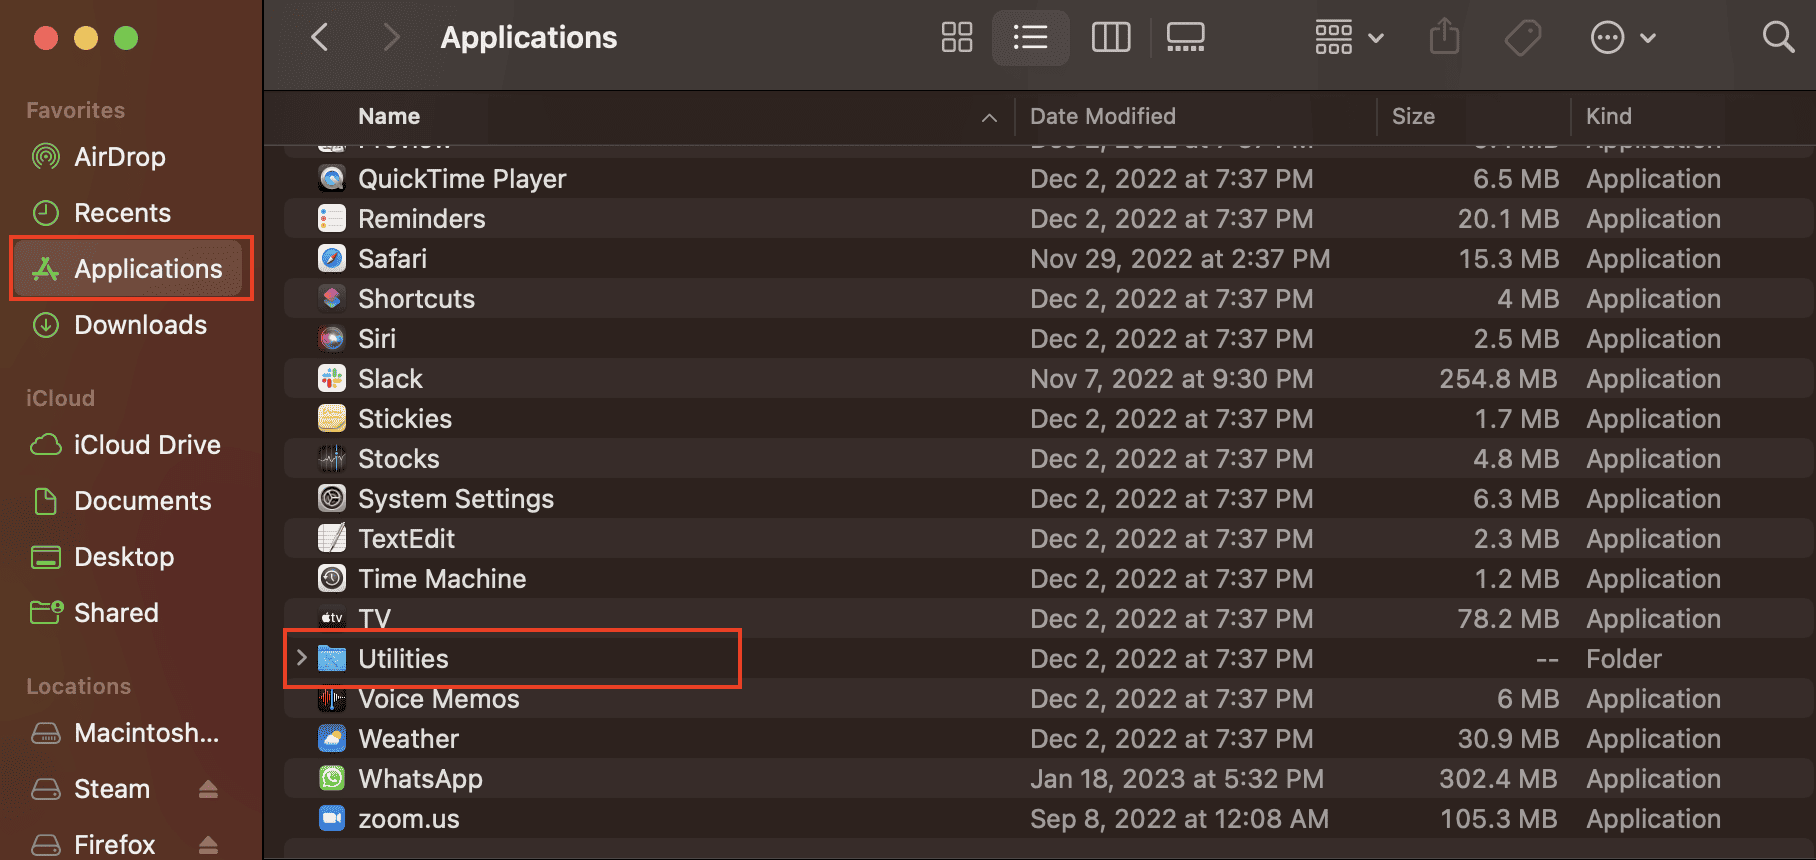Select iCloud Drive in sidebar
This screenshot has width=1816, height=860.
pos(146,445)
